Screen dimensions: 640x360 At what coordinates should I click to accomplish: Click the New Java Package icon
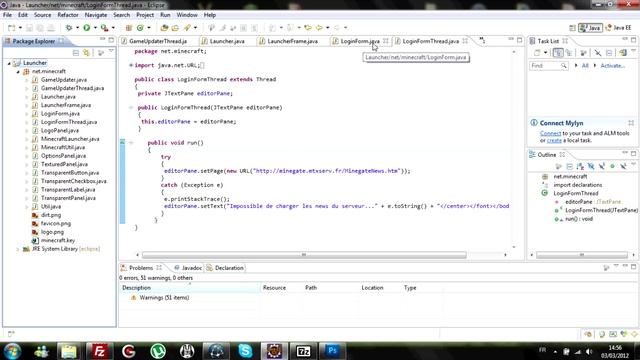129,28
